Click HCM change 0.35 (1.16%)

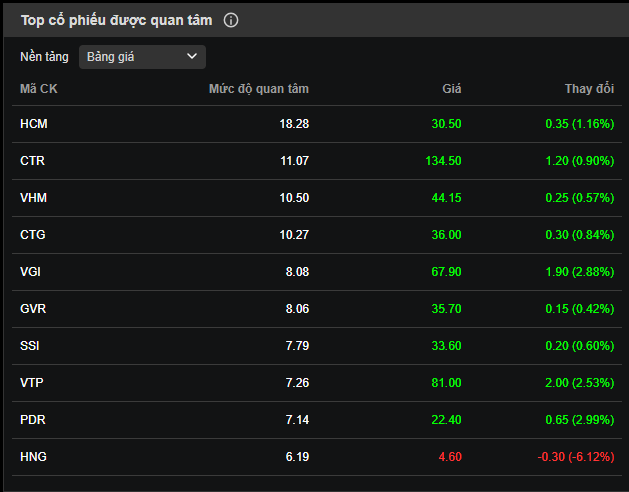580,124
